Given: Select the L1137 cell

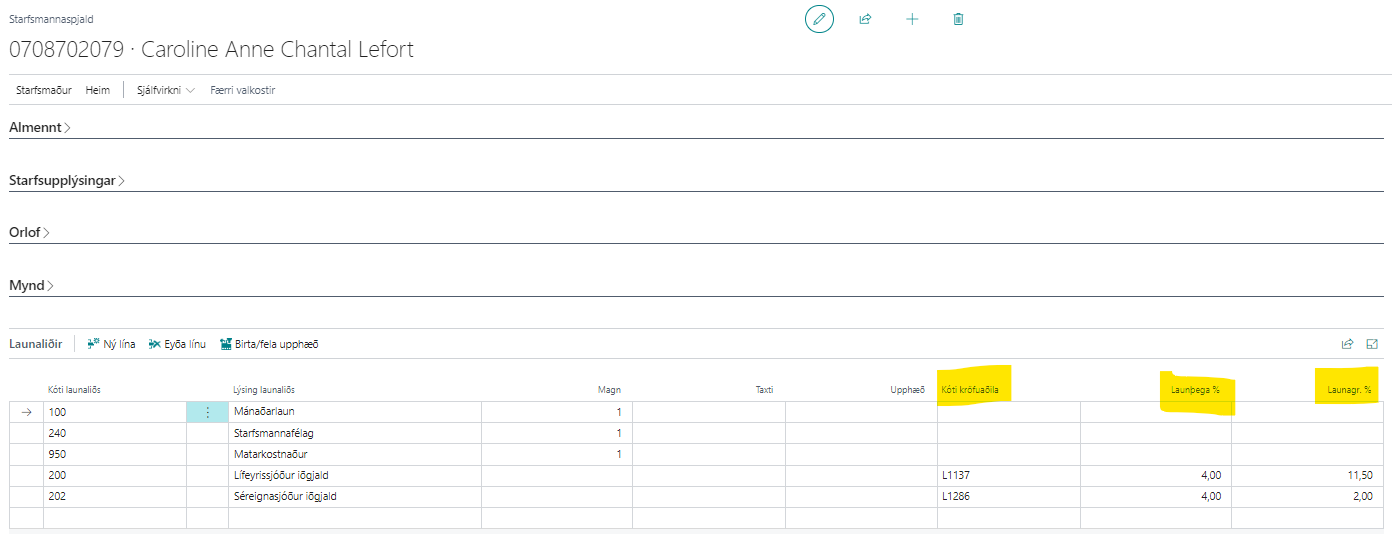Looking at the screenshot, I should [x=1007, y=475].
